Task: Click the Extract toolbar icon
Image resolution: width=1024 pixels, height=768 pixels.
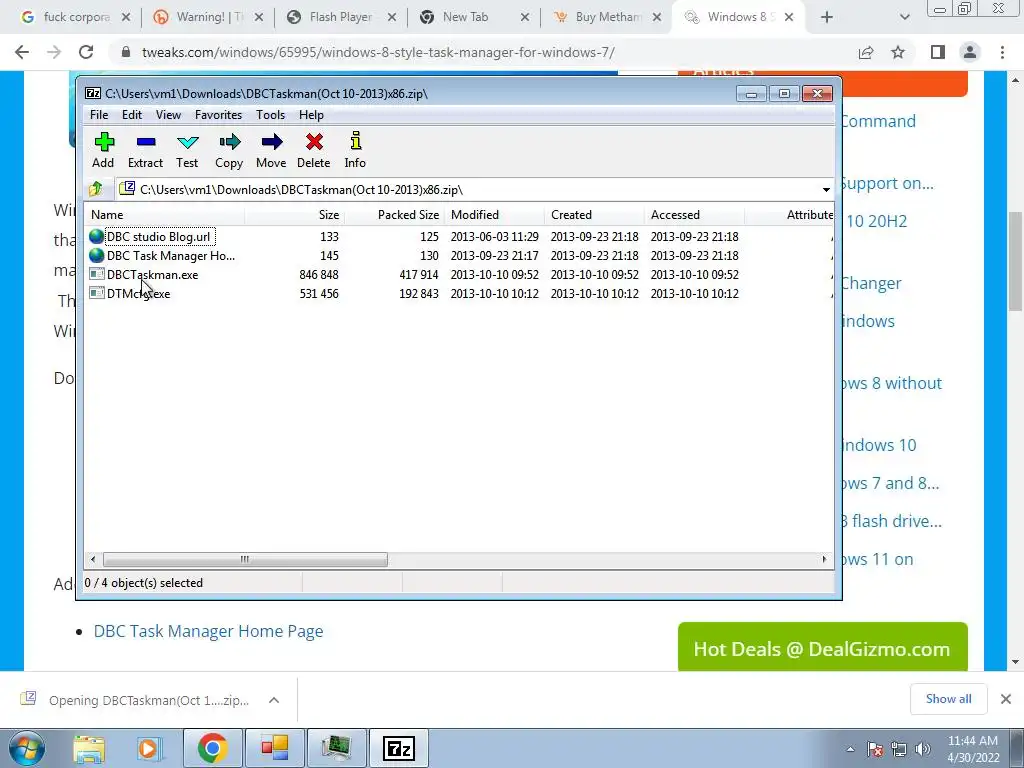Action: pyautogui.click(x=146, y=150)
